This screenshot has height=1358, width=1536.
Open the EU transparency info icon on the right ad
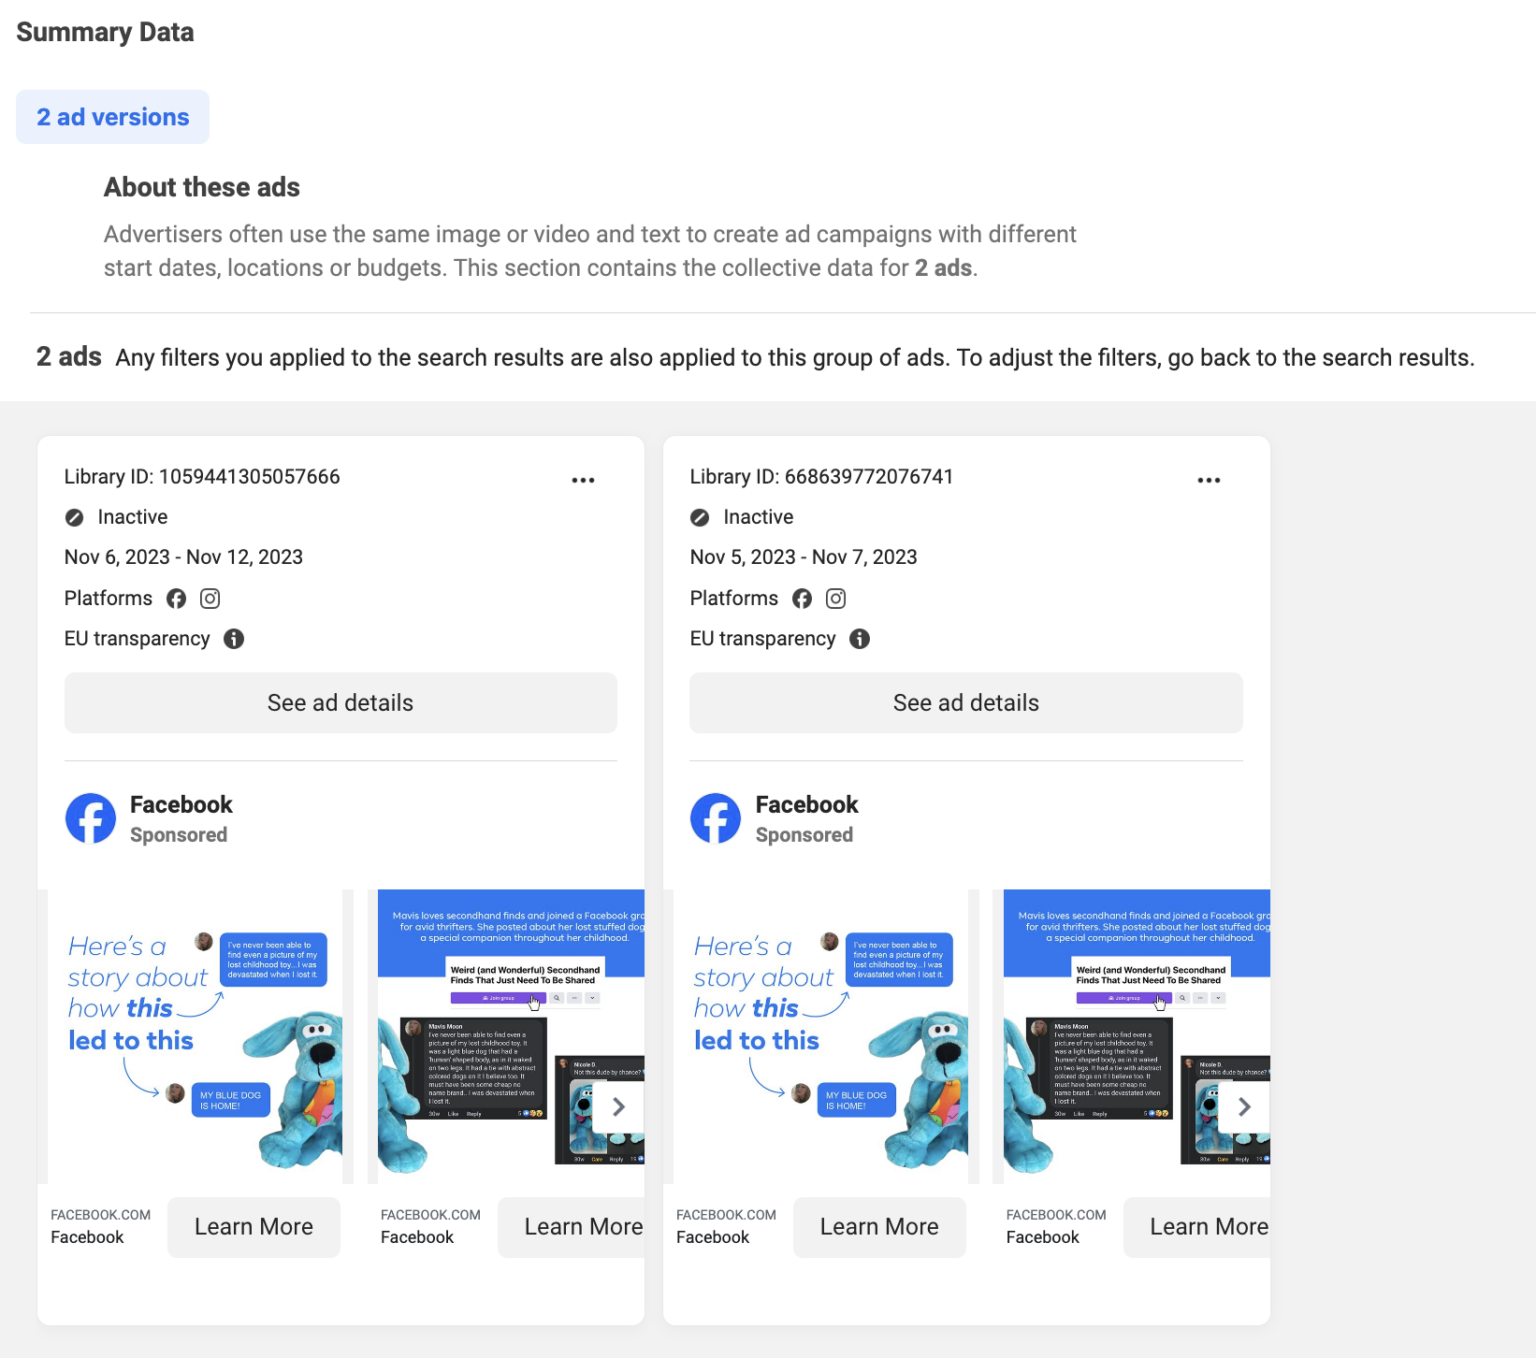click(x=859, y=638)
